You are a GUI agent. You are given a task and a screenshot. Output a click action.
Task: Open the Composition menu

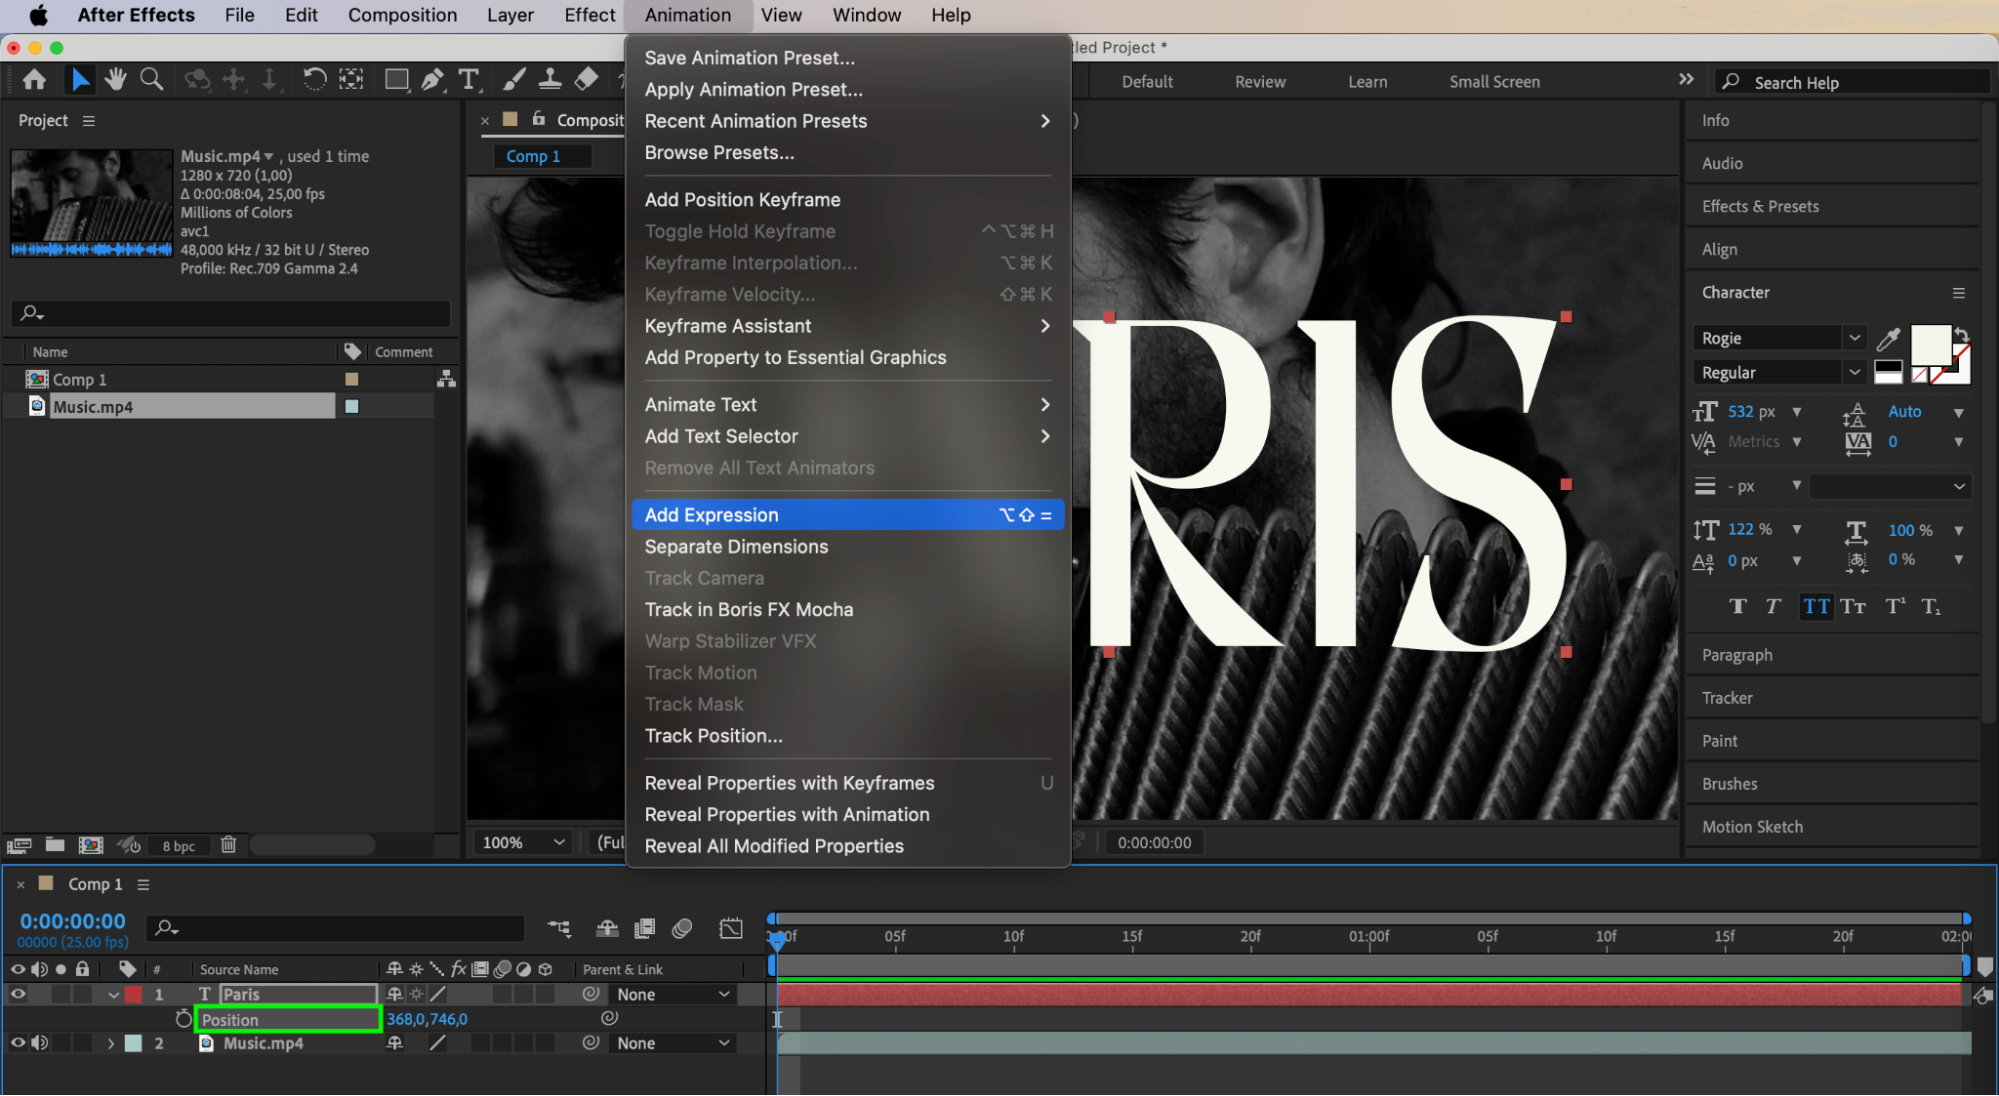coord(402,15)
